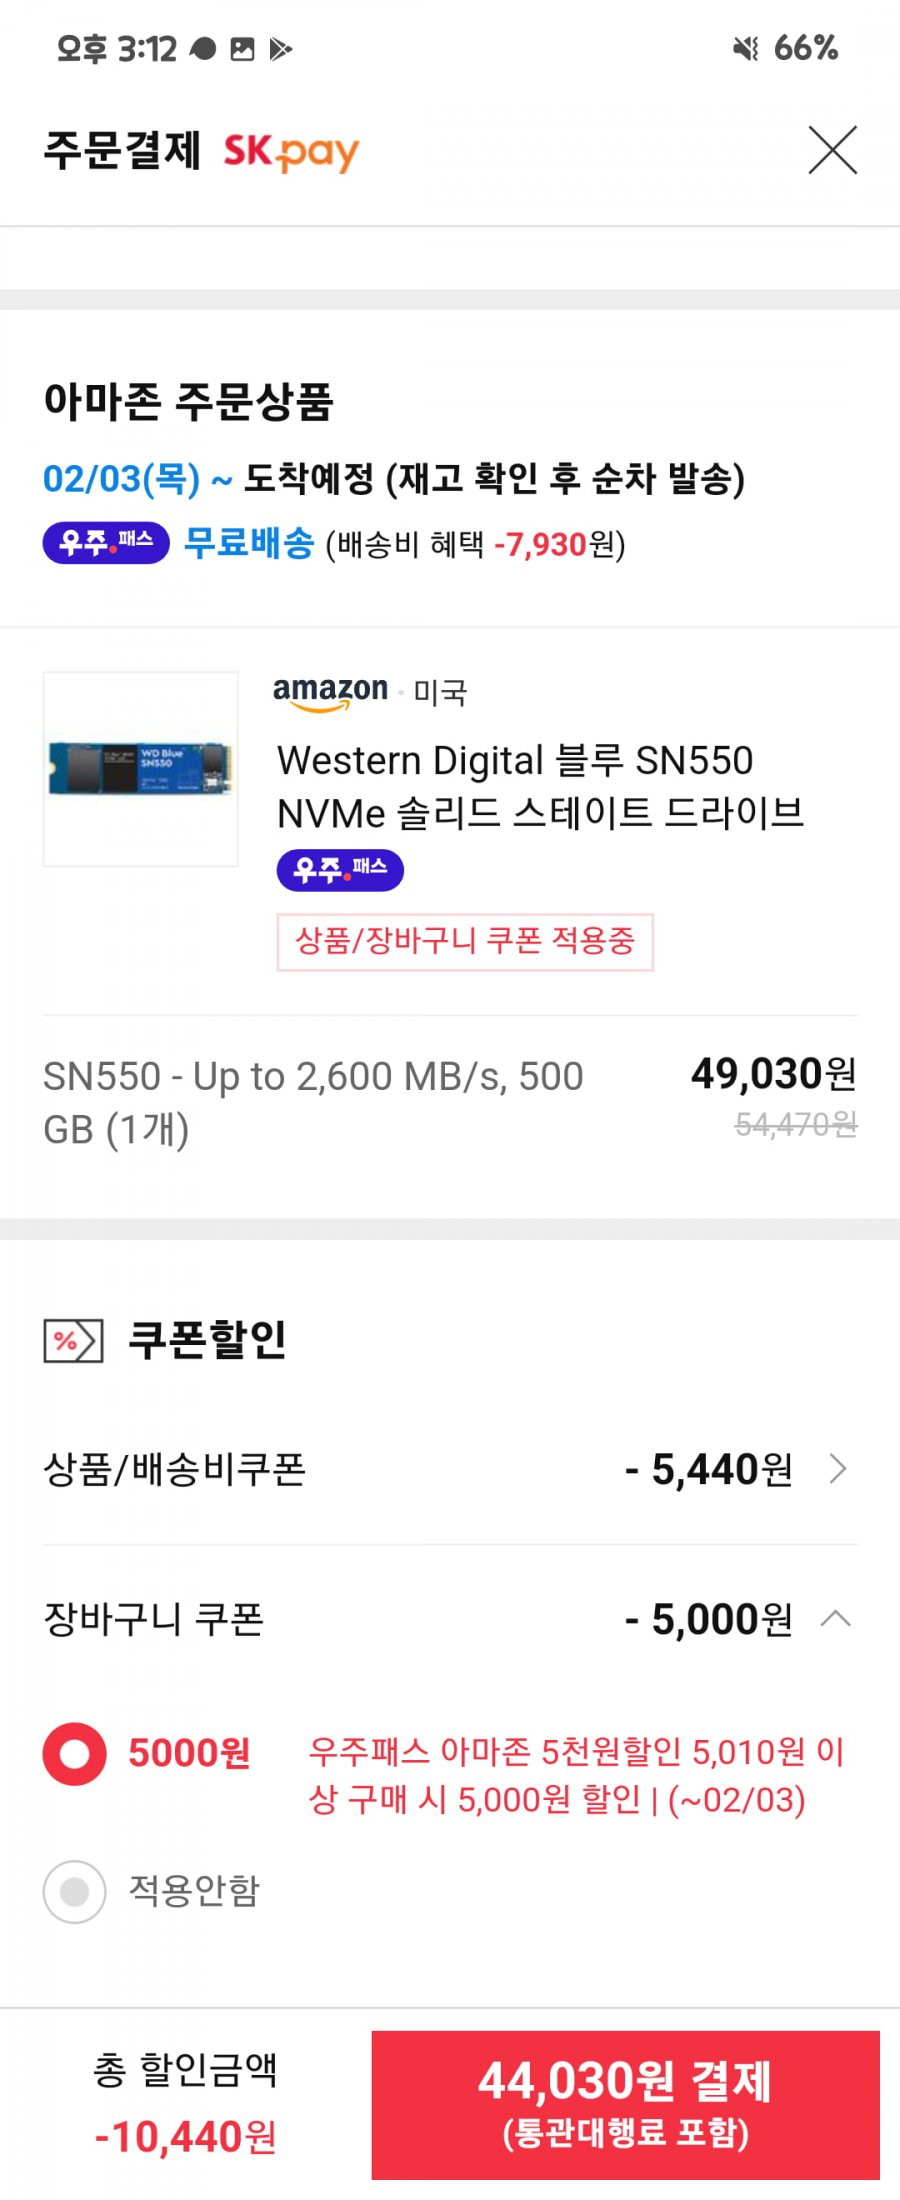The width and height of the screenshot is (900, 2200).
Task: Tap the amazon logo above product name
Action: (x=330, y=692)
